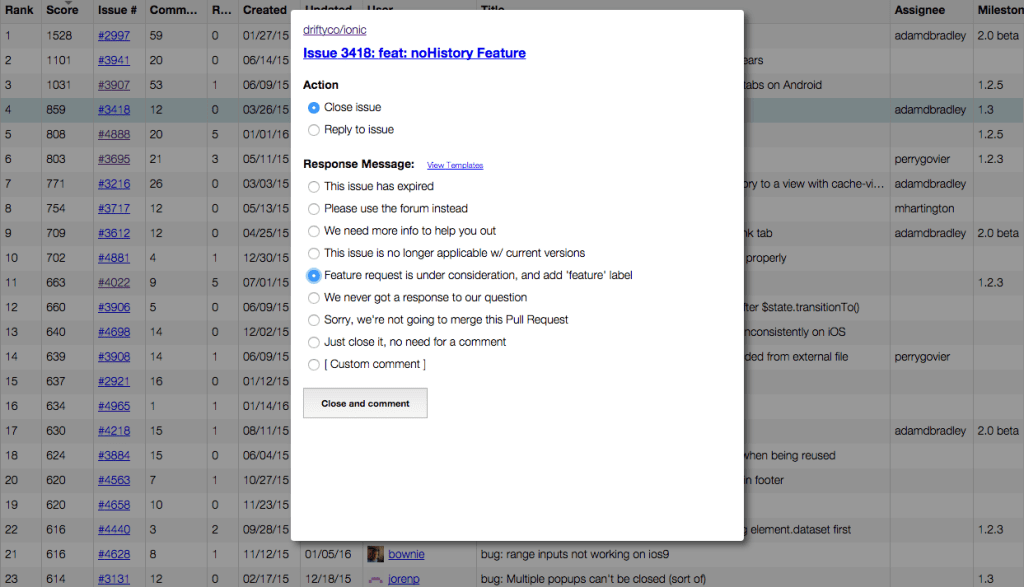The width and height of the screenshot is (1024, 587).
Task: Click the 'Close and comment' button
Action: pos(365,404)
